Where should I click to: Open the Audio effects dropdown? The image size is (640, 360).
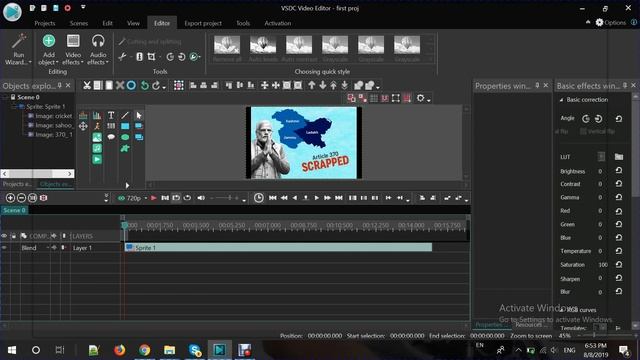[98, 49]
